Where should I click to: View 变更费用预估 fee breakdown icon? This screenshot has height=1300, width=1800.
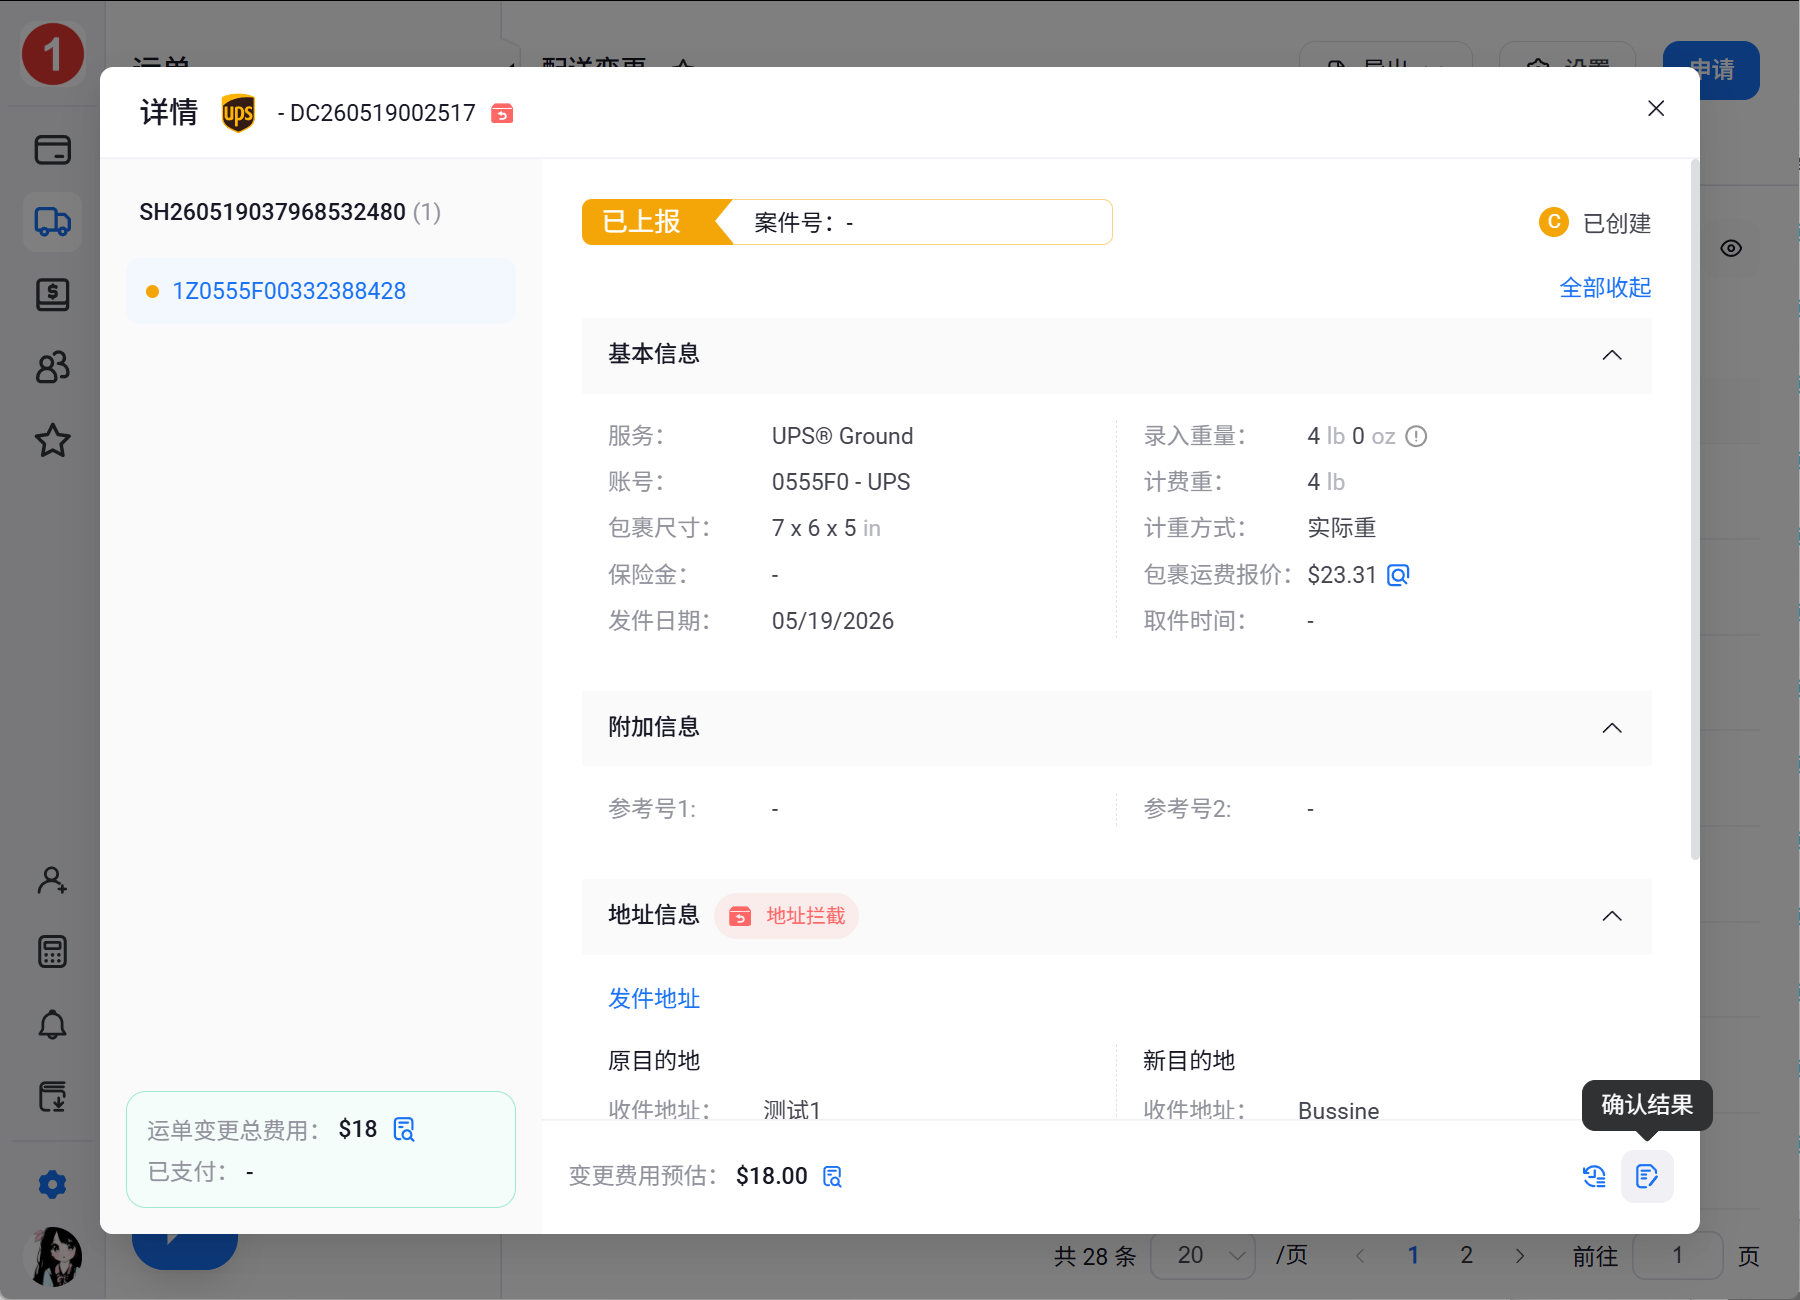click(x=832, y=1176)
